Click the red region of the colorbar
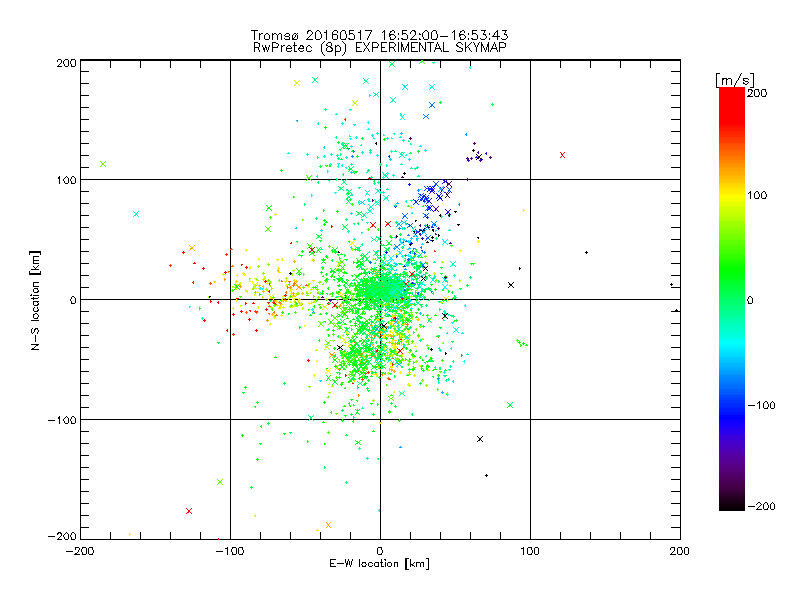The width and height of the screenshot is (800, 600). point(732,105)
